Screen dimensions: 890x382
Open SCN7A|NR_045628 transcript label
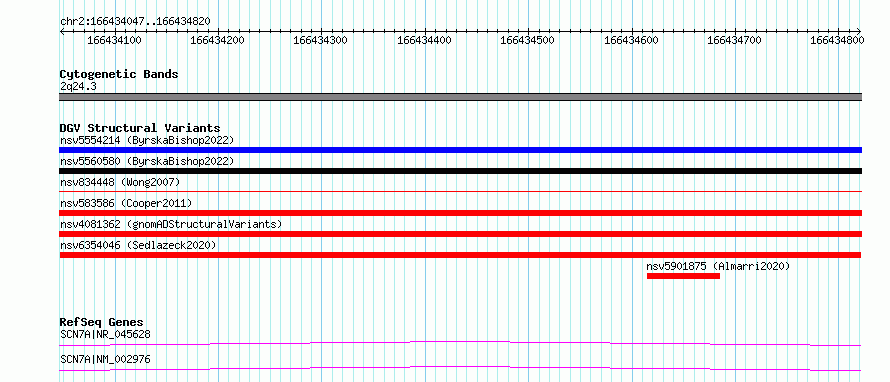point(106,334)
